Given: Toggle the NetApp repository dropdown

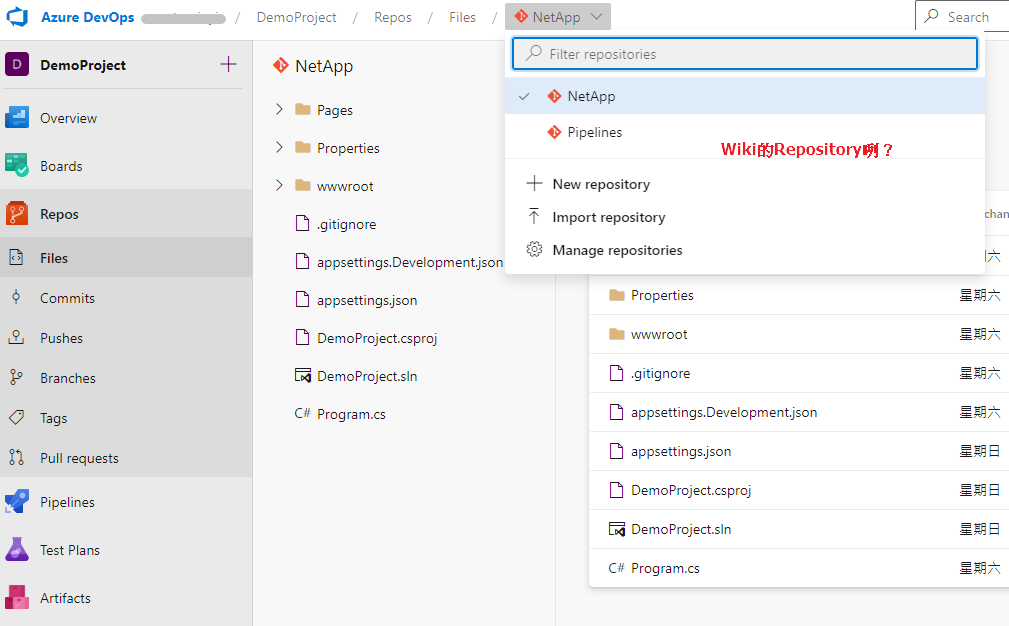Looking at the screenshot, I should click(558, 17).
